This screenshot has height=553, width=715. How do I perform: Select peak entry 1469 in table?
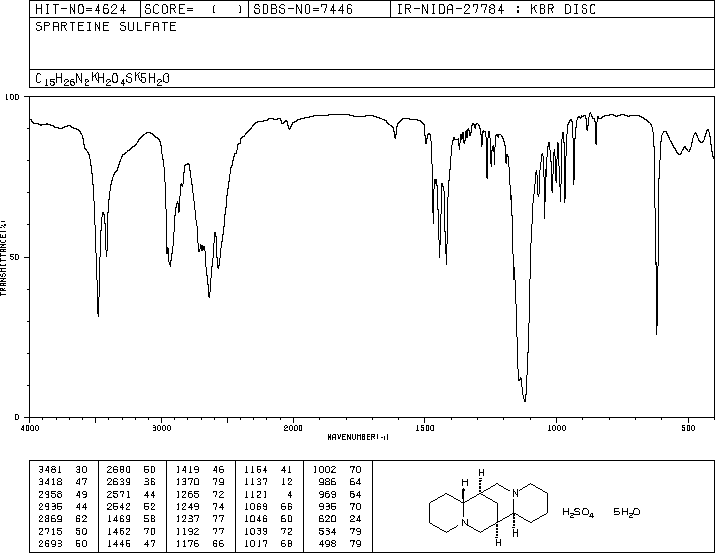131,519
